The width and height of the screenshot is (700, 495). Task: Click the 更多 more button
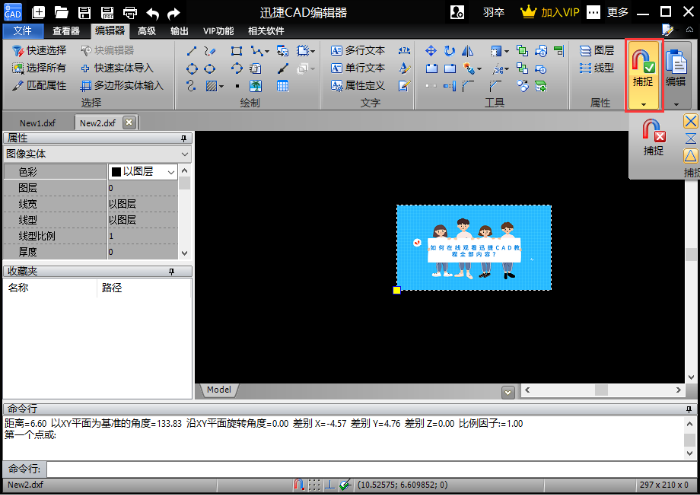(608, 12)
